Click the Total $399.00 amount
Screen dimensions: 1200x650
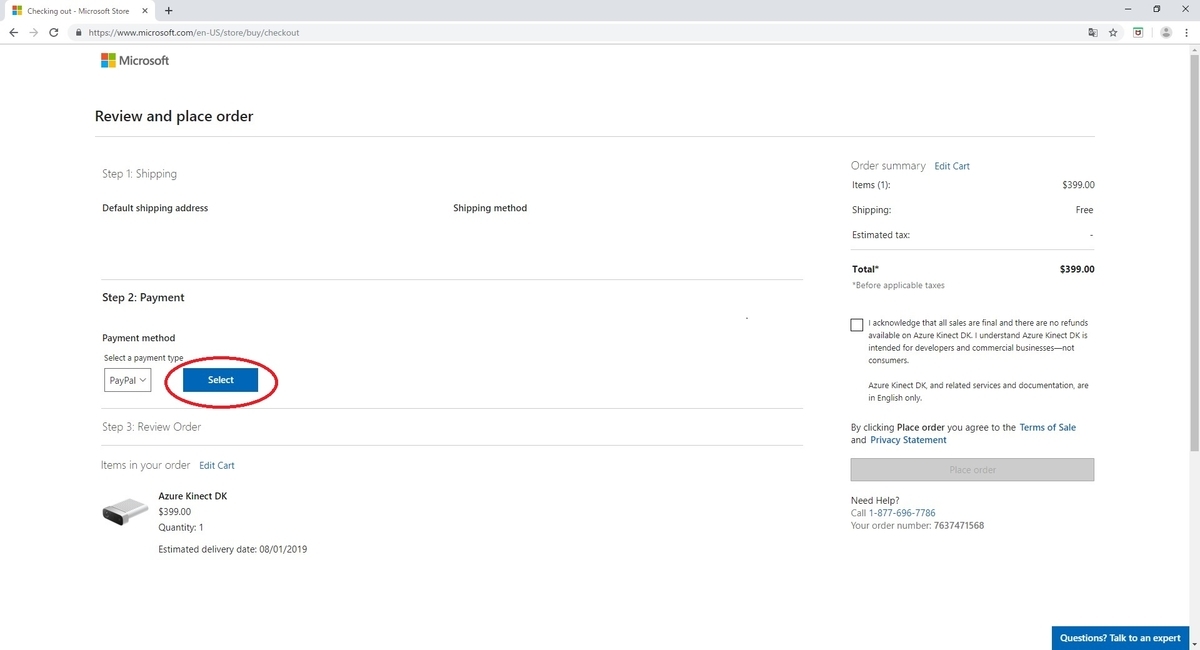pos(1077,269)
